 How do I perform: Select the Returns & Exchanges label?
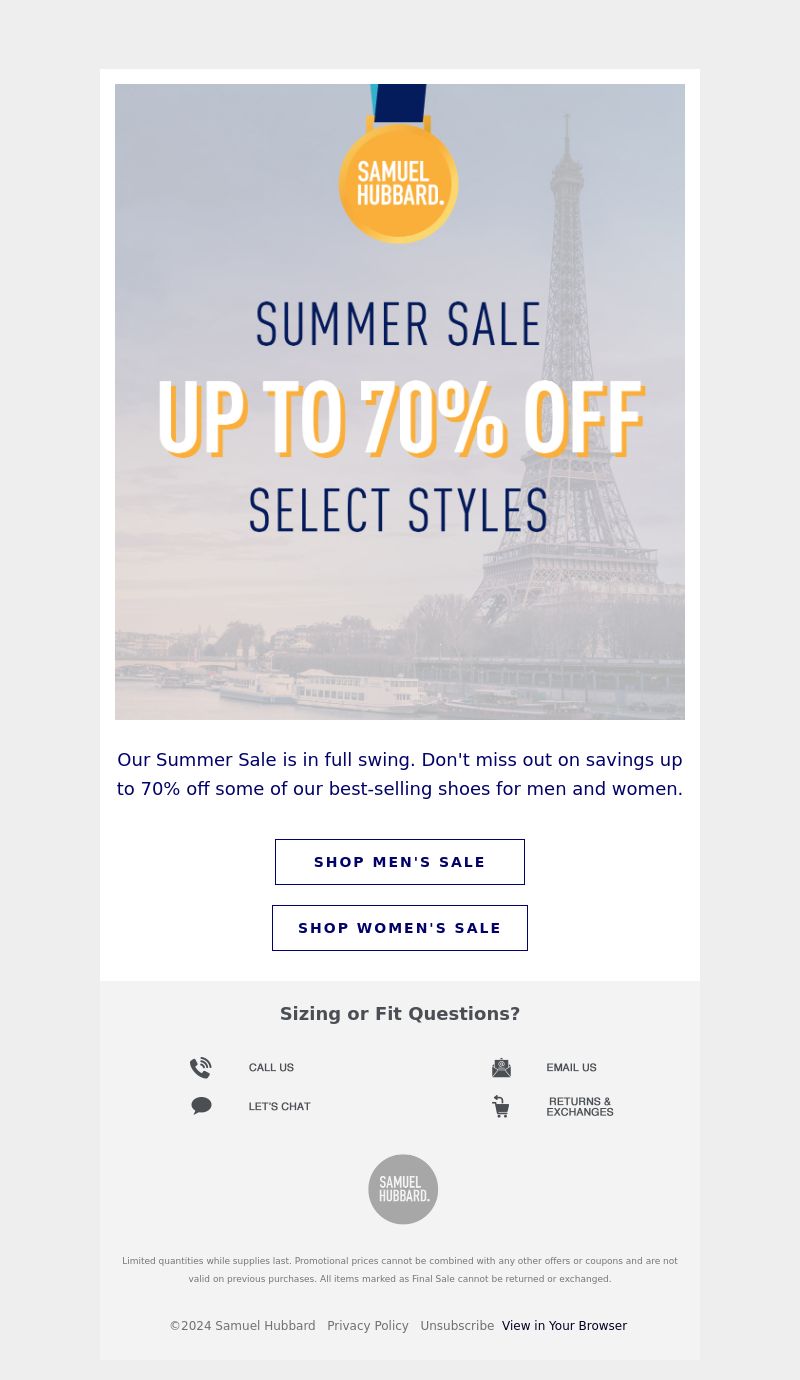point(580,1106)
